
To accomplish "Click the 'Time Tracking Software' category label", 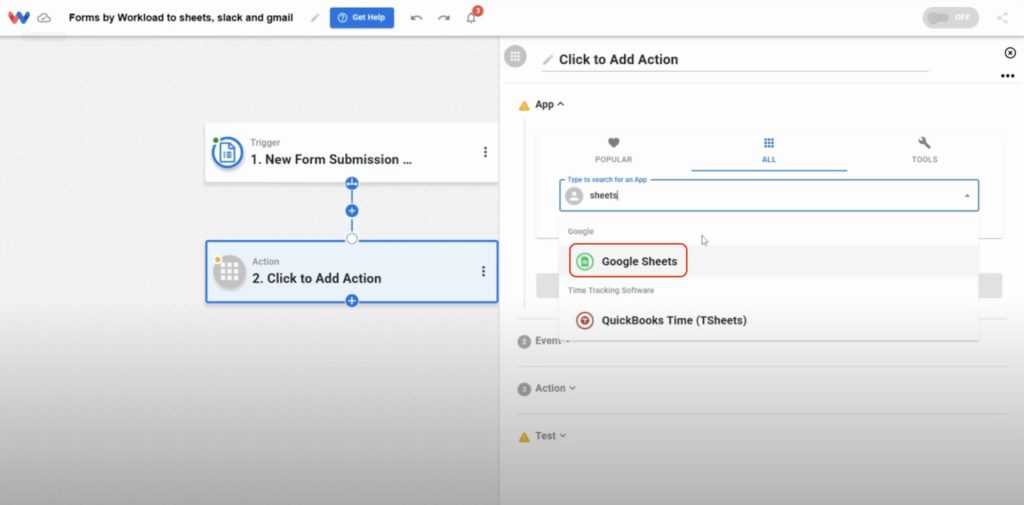I will (x=611, y=290).
